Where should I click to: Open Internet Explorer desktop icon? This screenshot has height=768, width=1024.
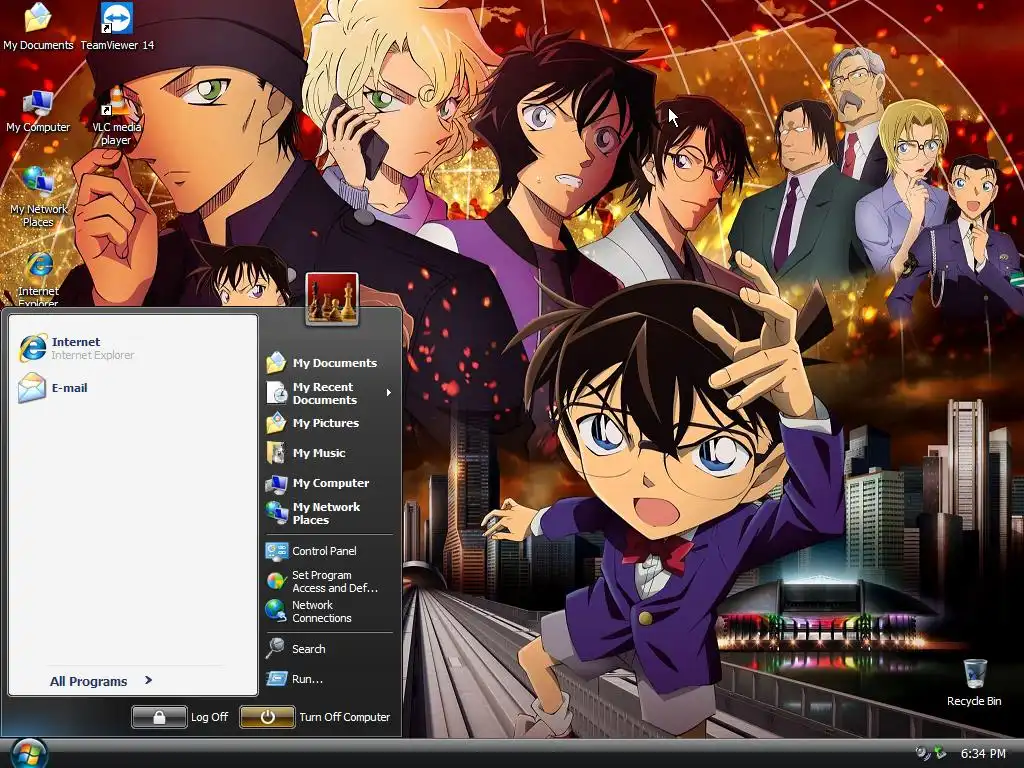(x=39, y=278)
